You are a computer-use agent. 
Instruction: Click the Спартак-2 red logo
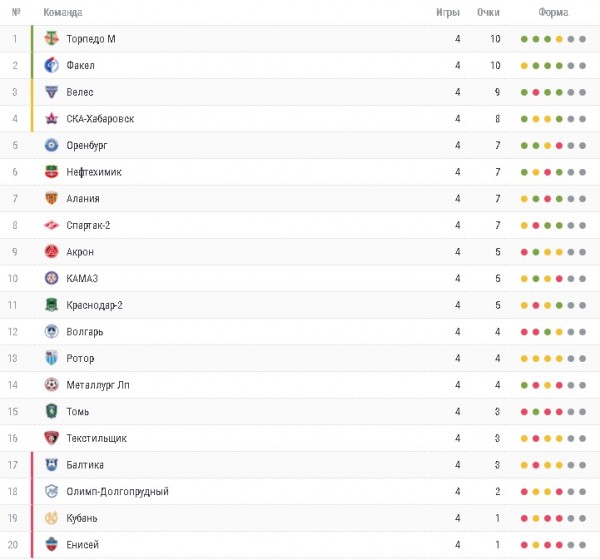coord(52,225)
